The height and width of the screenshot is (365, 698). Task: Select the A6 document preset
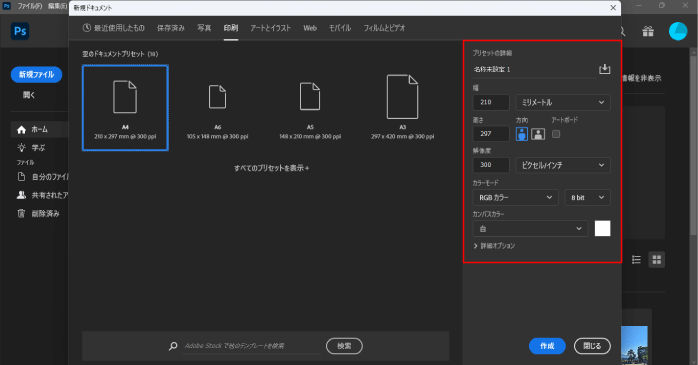217,108
